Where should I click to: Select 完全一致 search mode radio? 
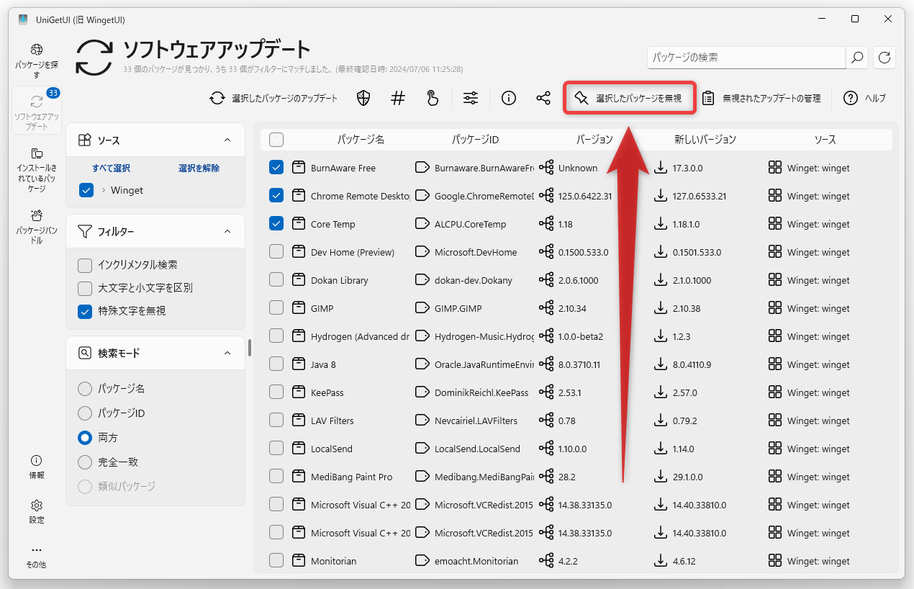[x=85, y=462]
